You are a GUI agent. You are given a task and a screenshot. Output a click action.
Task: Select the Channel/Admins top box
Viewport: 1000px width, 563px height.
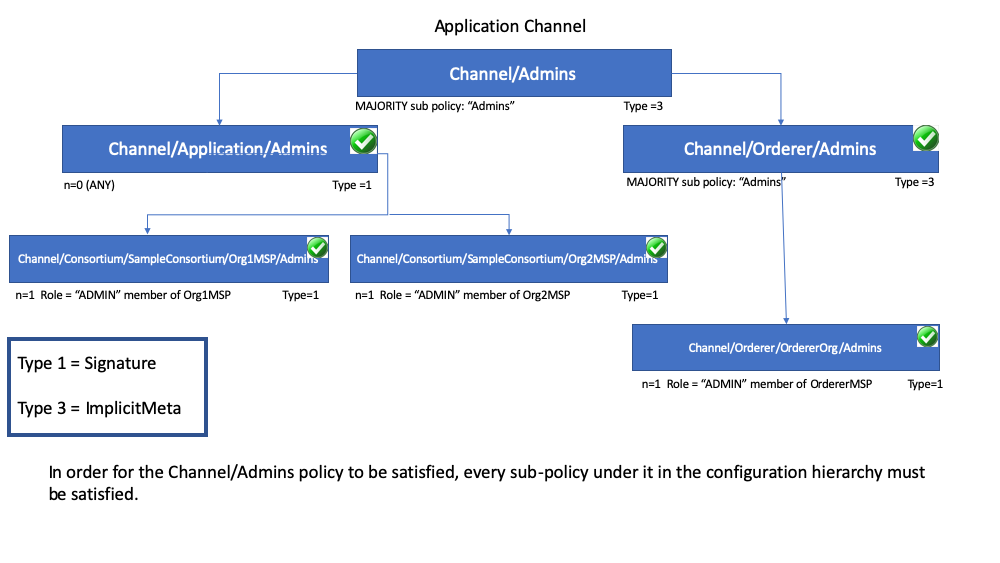point(514,73)
